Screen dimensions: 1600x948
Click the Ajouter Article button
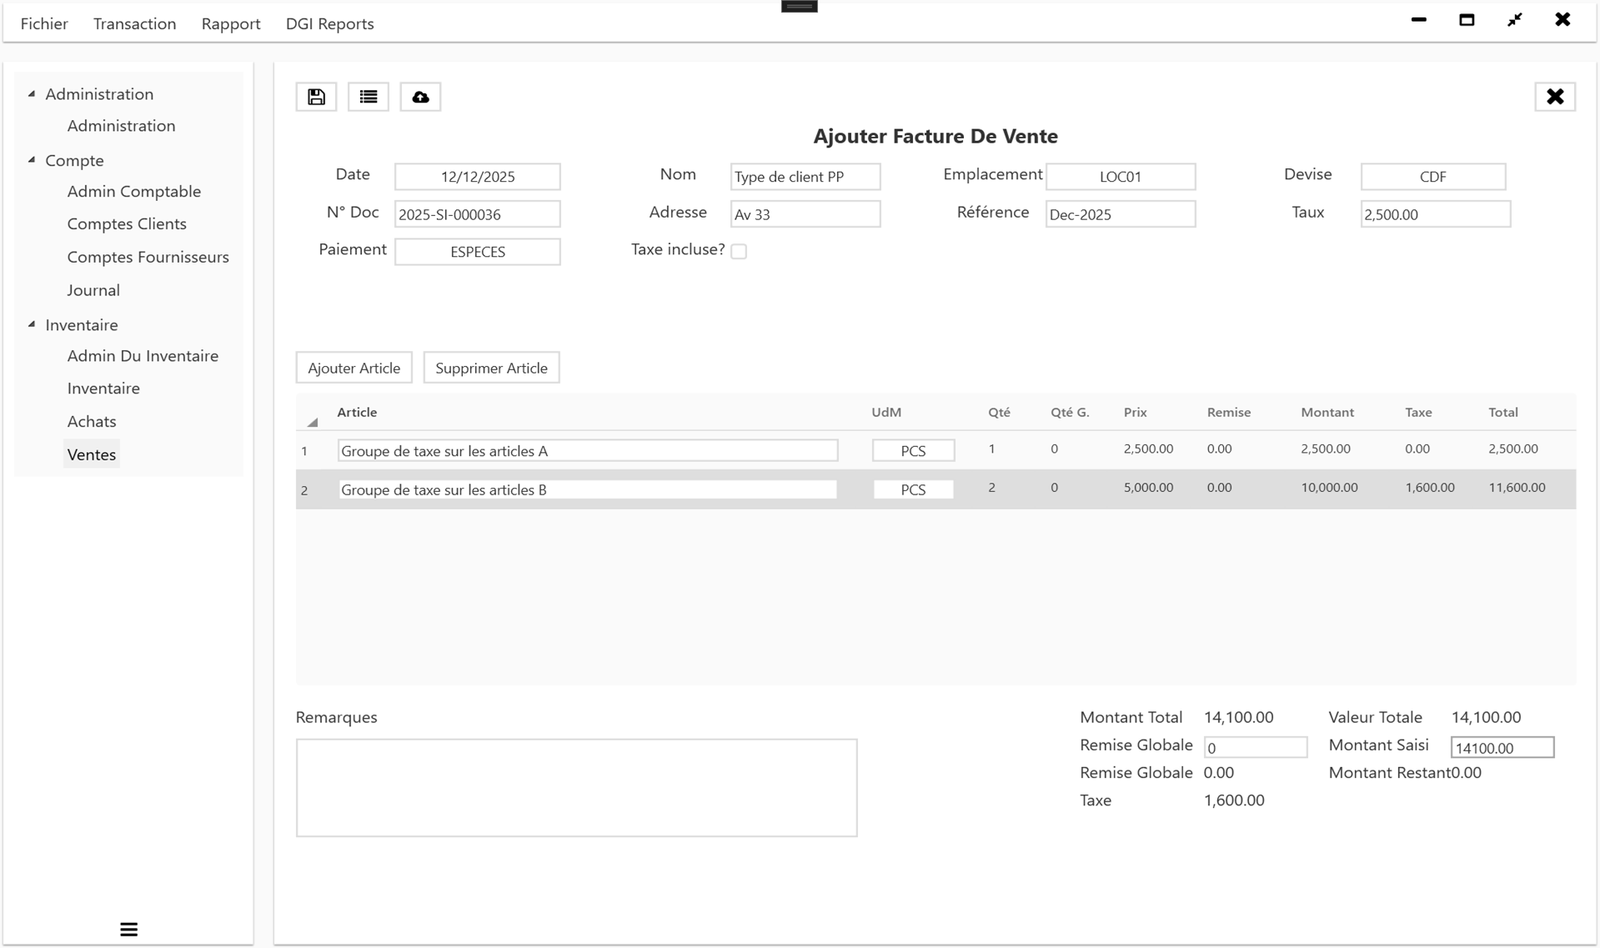pos(353,367)
